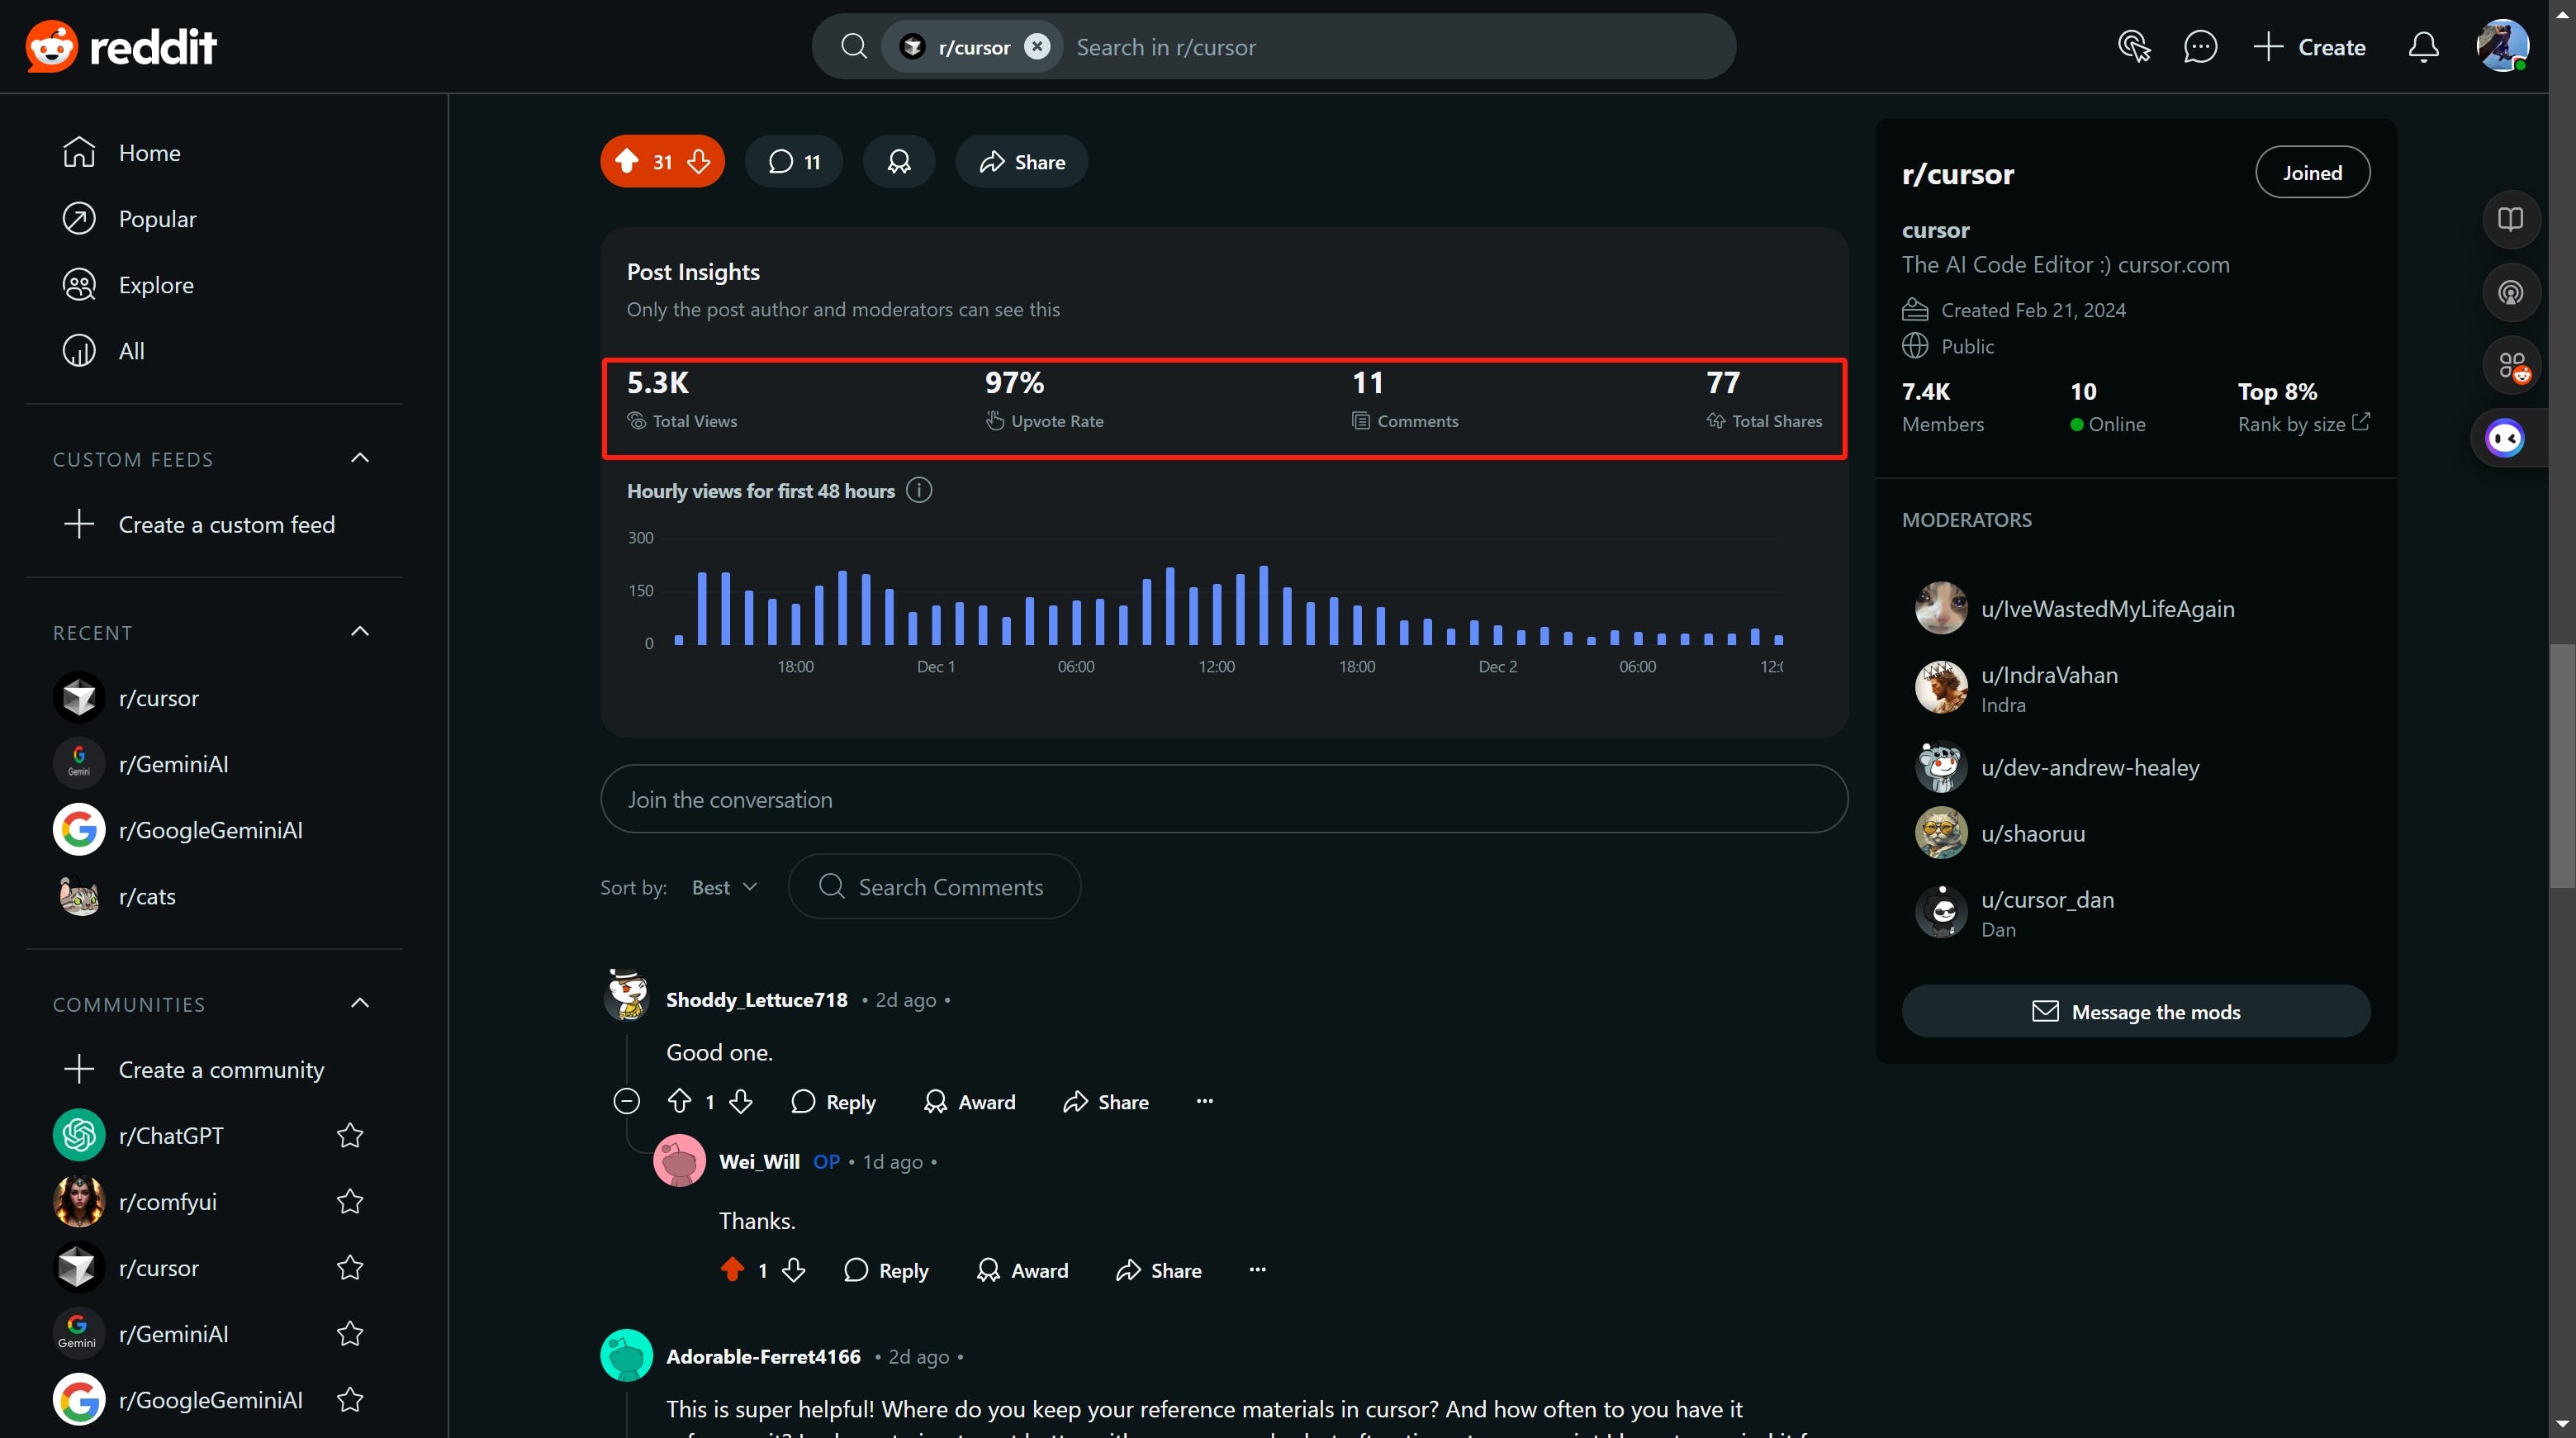This screenshot has height=1438, width=2576.
Task: Open the notifications bell
Action: tap(2422, 47)
